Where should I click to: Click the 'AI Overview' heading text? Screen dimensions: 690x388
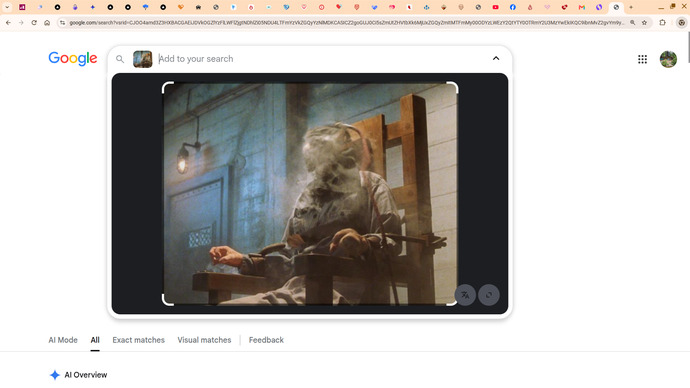(86, 375)
